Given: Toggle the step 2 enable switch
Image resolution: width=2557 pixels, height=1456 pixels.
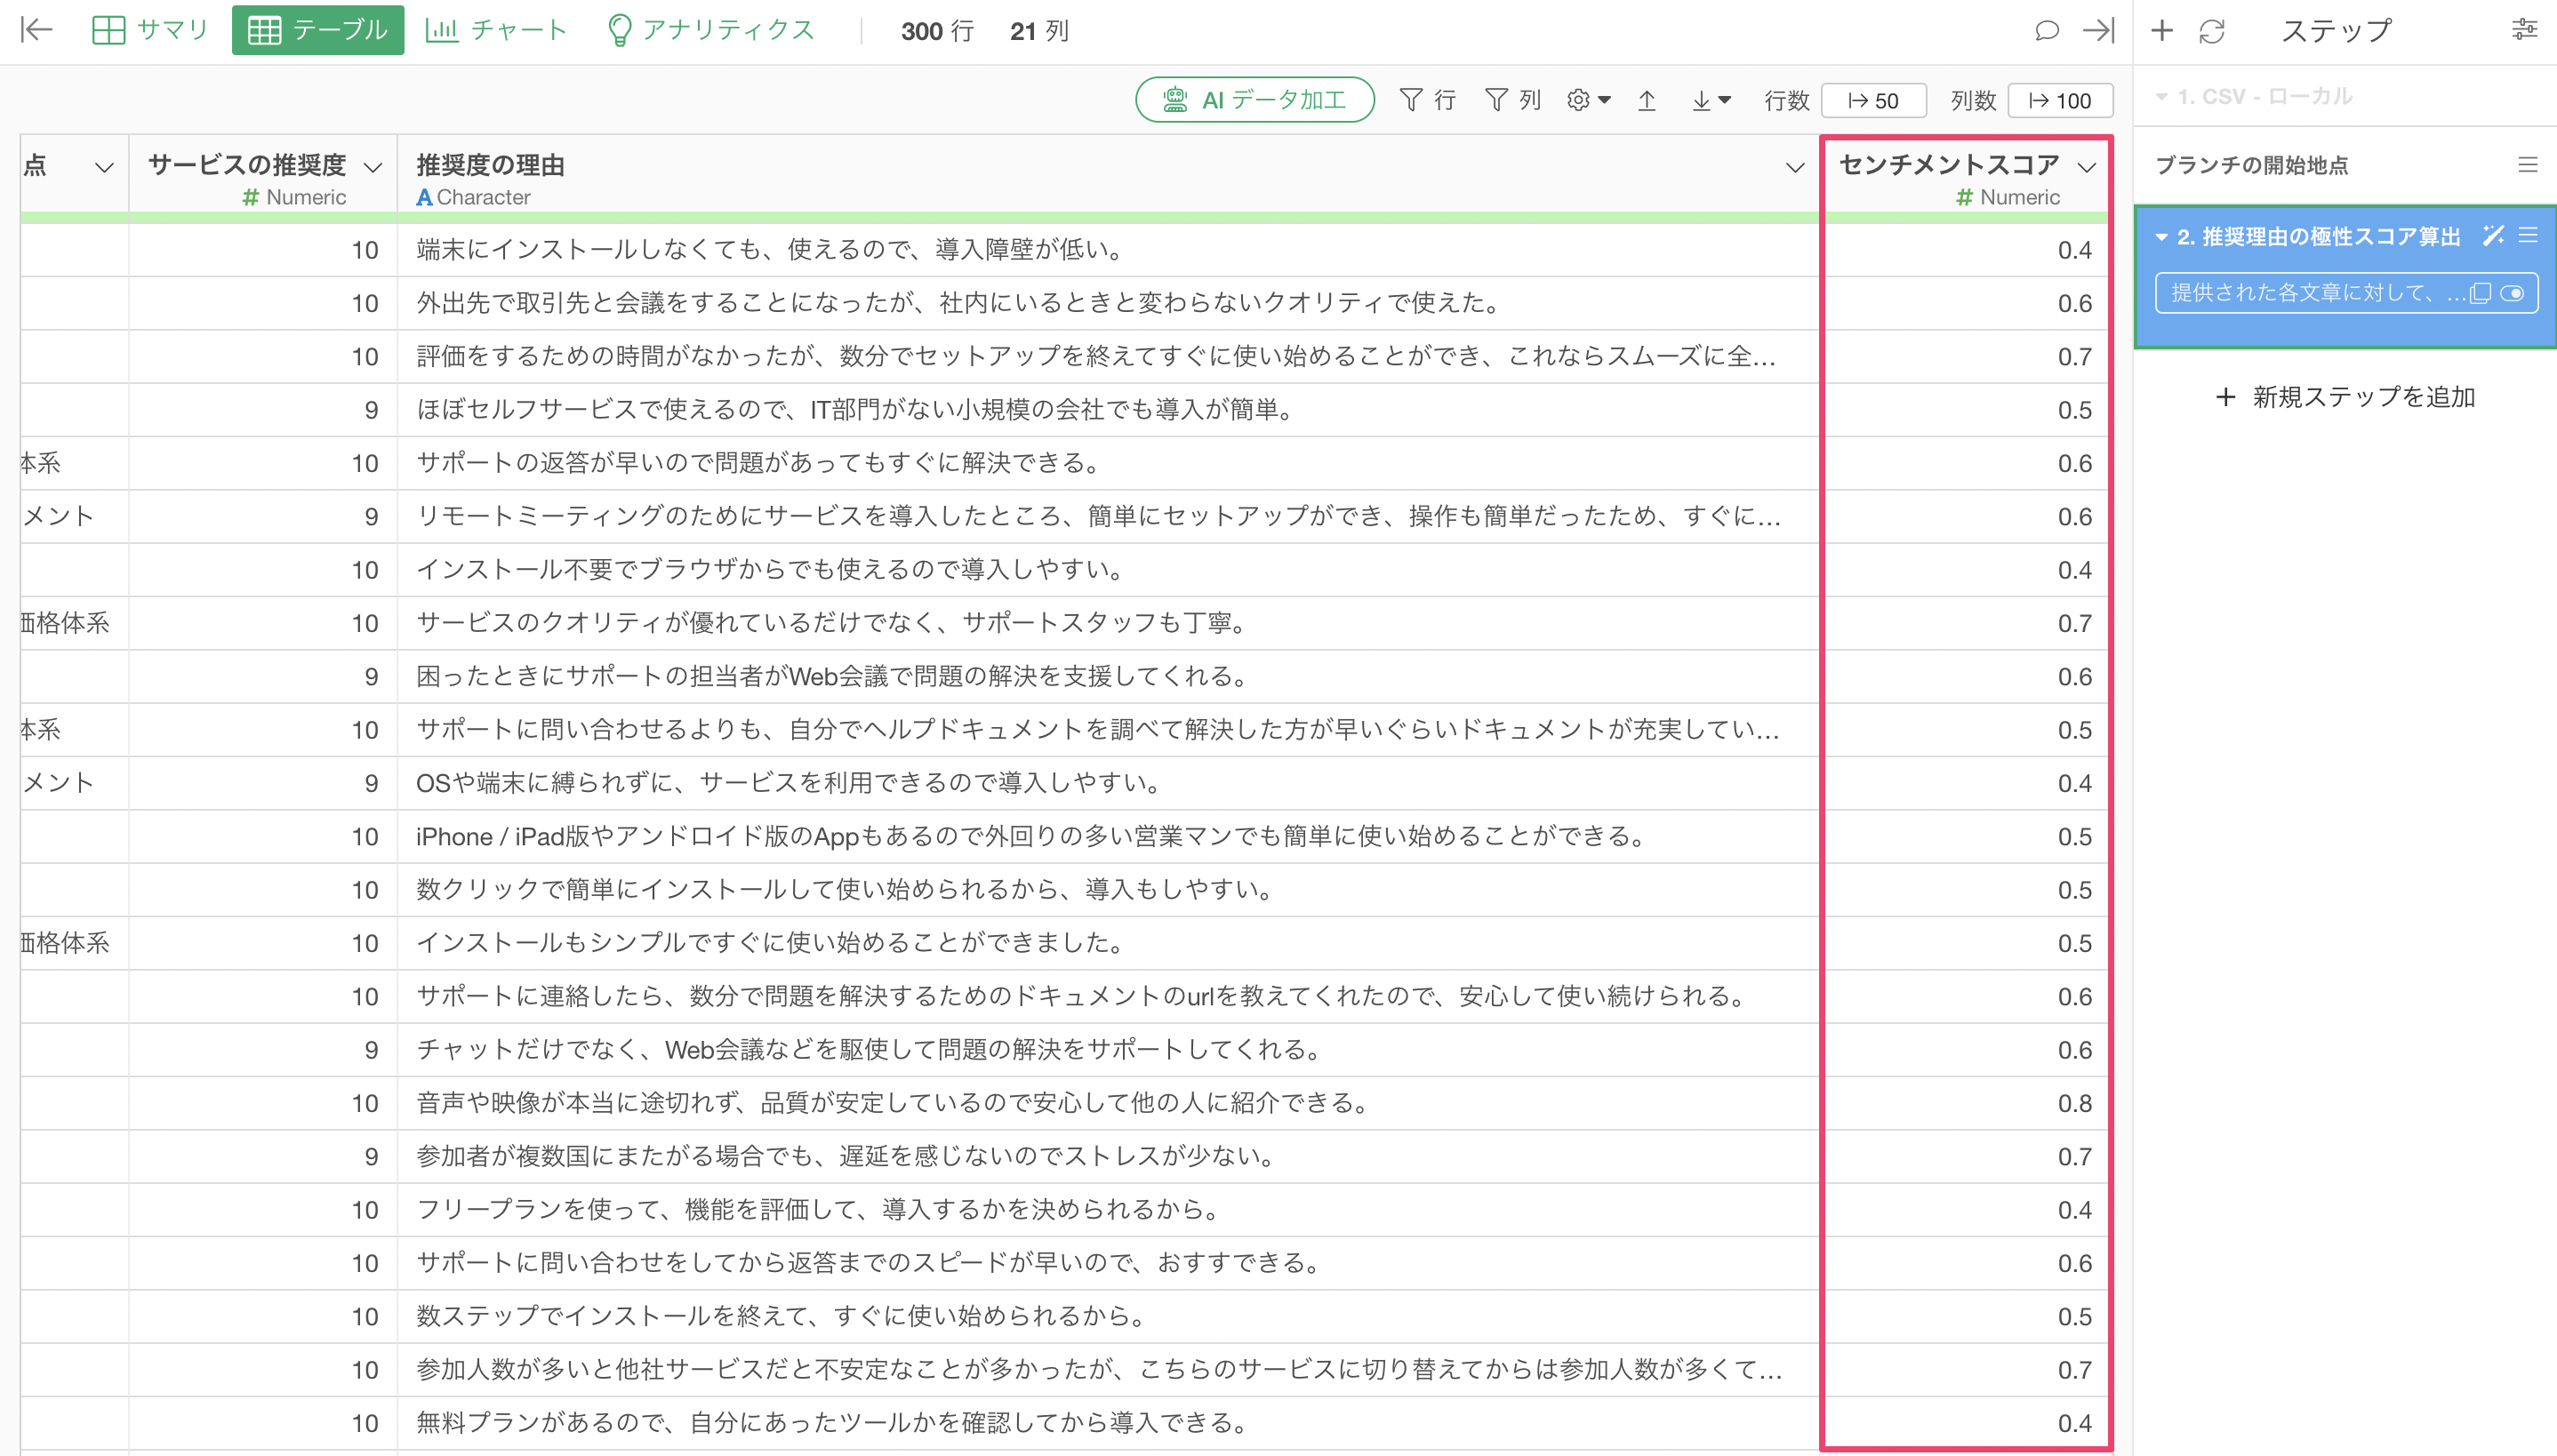Looking at the screenshot, I should [x=2512, y=293].
